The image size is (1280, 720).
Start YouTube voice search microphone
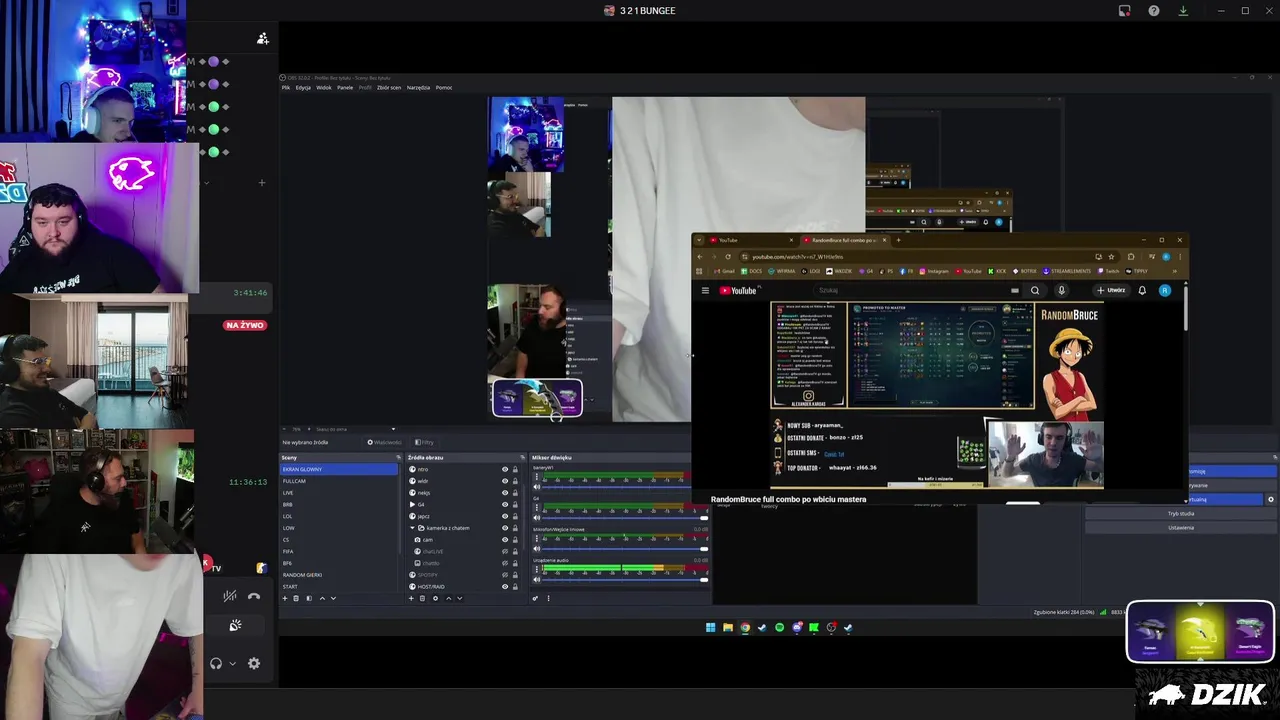click(1062, 290)
